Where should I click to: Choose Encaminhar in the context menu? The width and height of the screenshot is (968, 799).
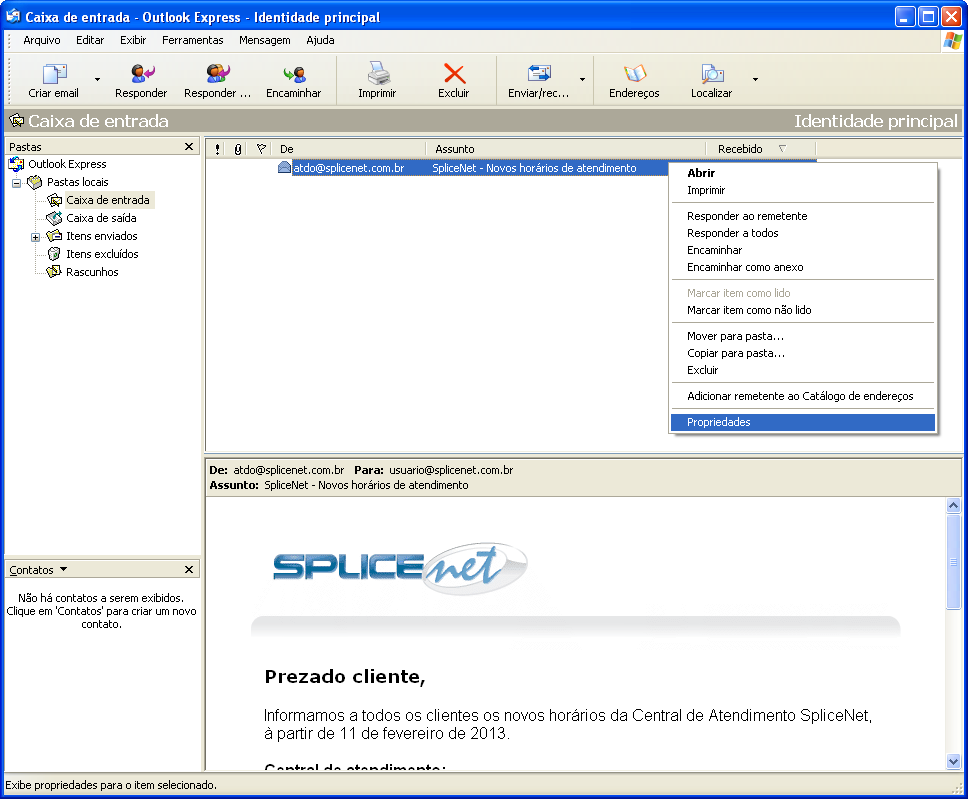[x=803, y=250]
